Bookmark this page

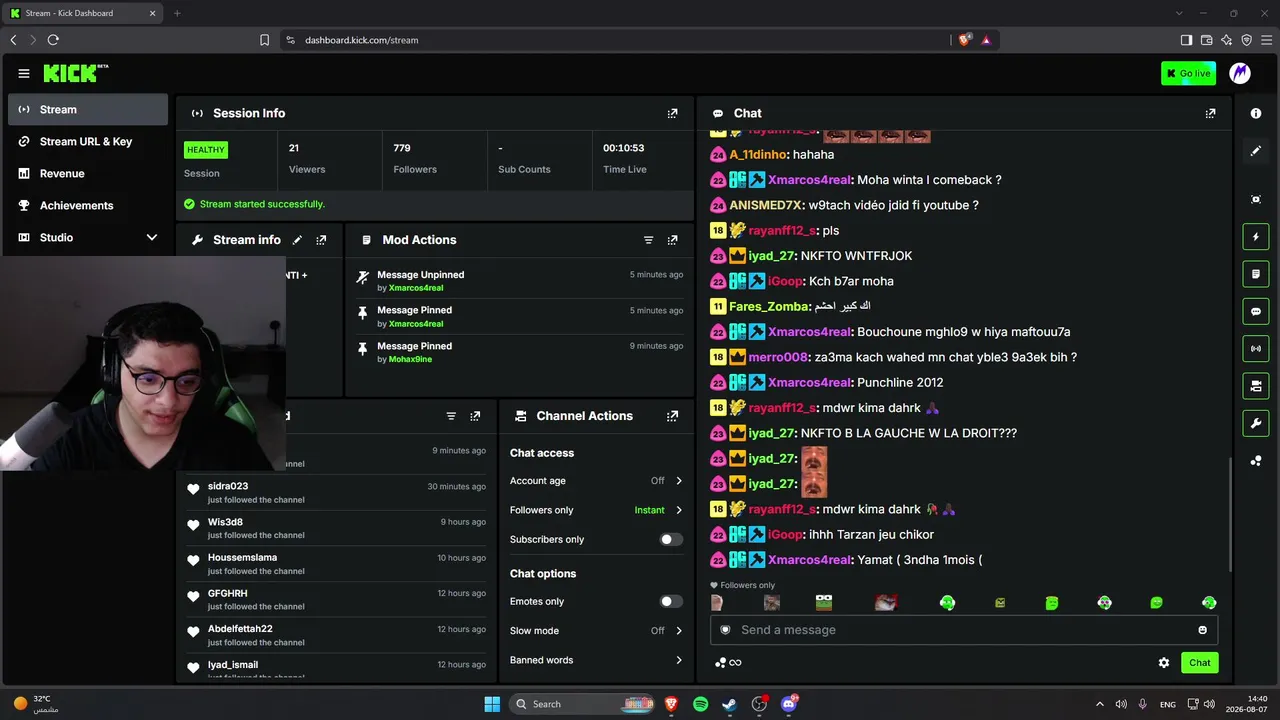(264, 40)
